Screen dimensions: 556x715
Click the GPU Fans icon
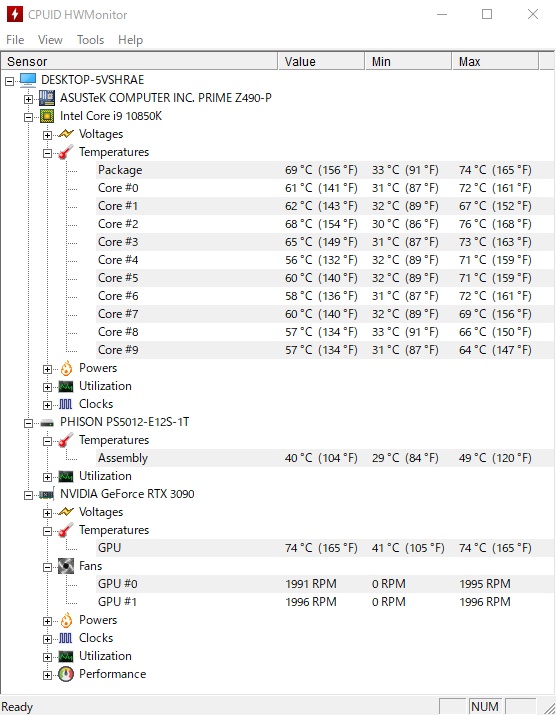click(x=66, y=566)
